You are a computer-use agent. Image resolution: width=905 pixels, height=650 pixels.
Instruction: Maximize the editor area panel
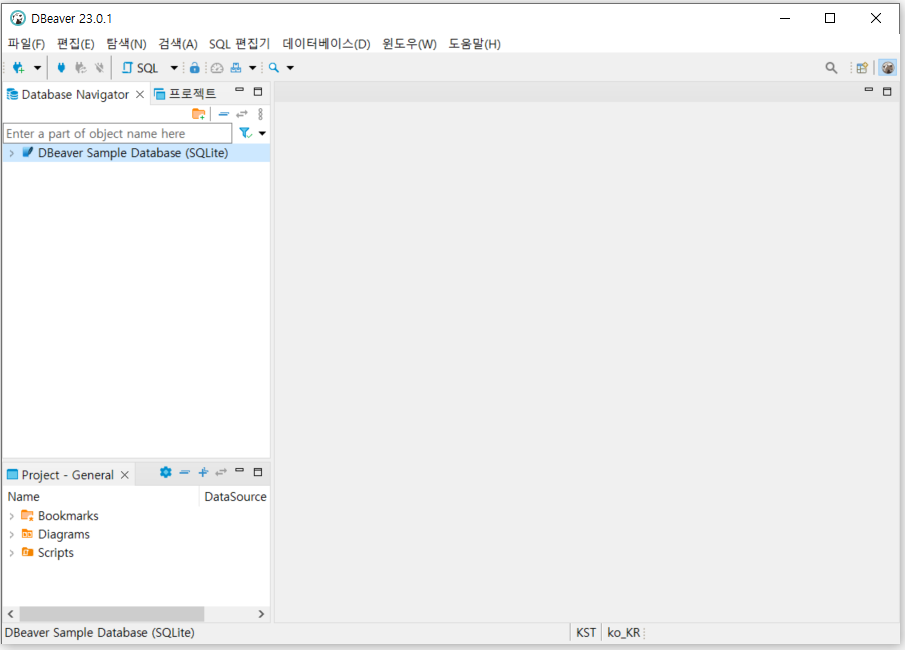point(887,91)
